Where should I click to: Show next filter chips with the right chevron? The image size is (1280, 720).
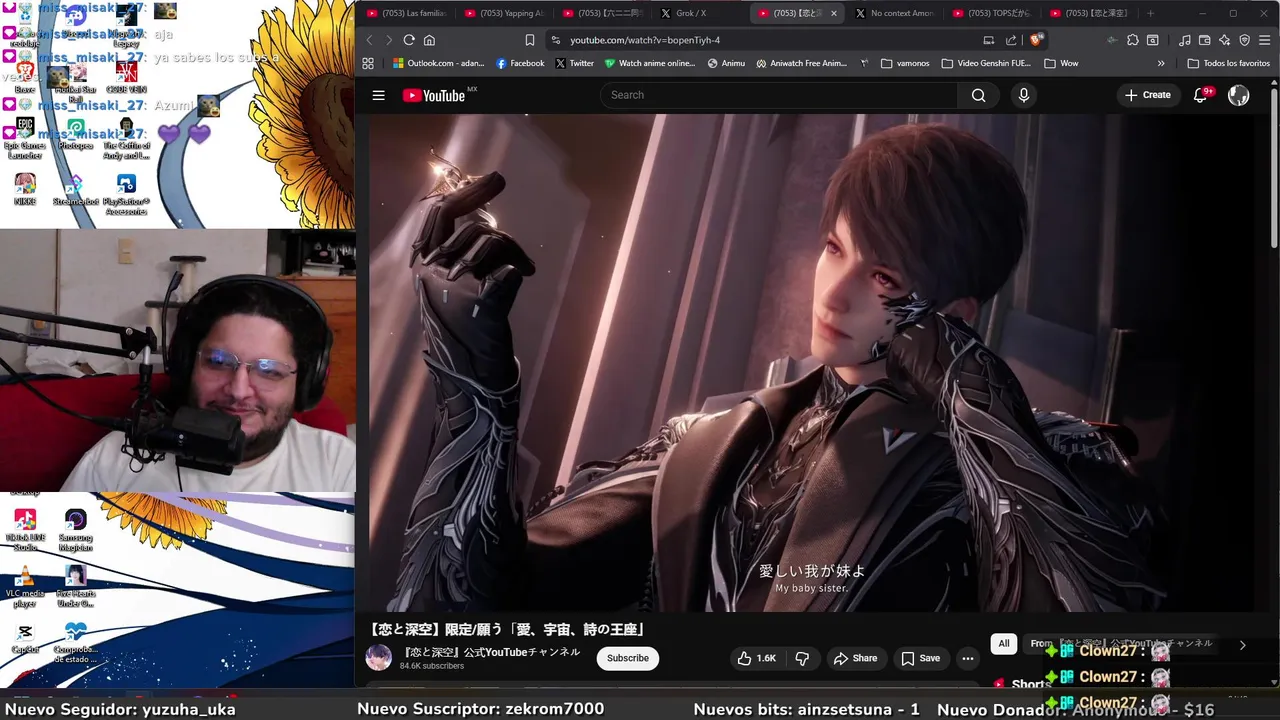tap(1242, 645)
